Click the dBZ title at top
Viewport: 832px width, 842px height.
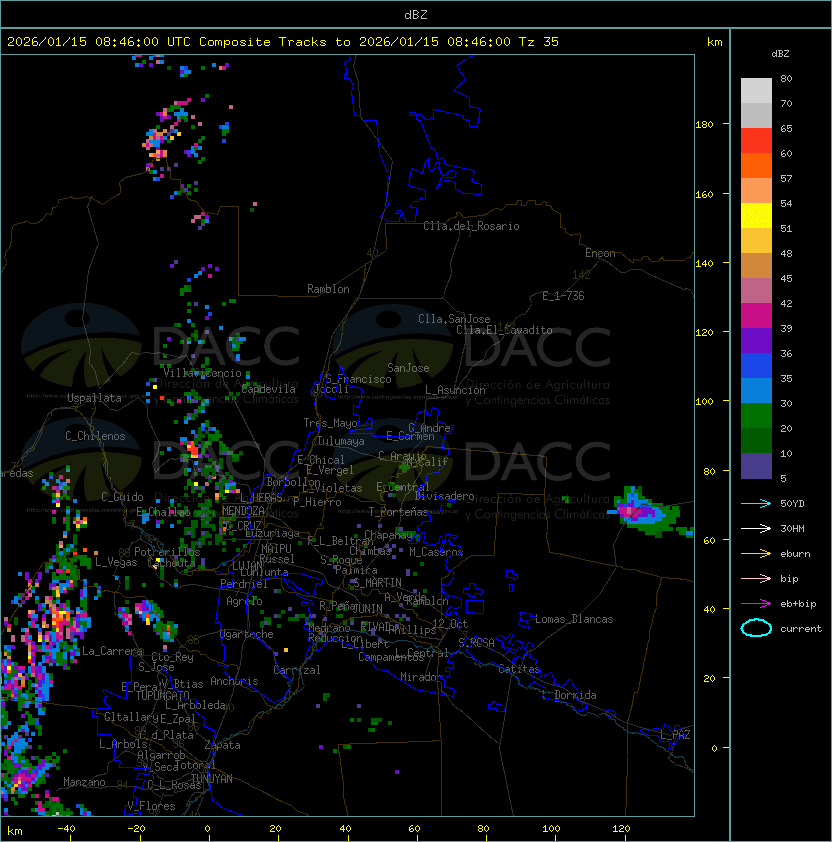tap(415, 14)
